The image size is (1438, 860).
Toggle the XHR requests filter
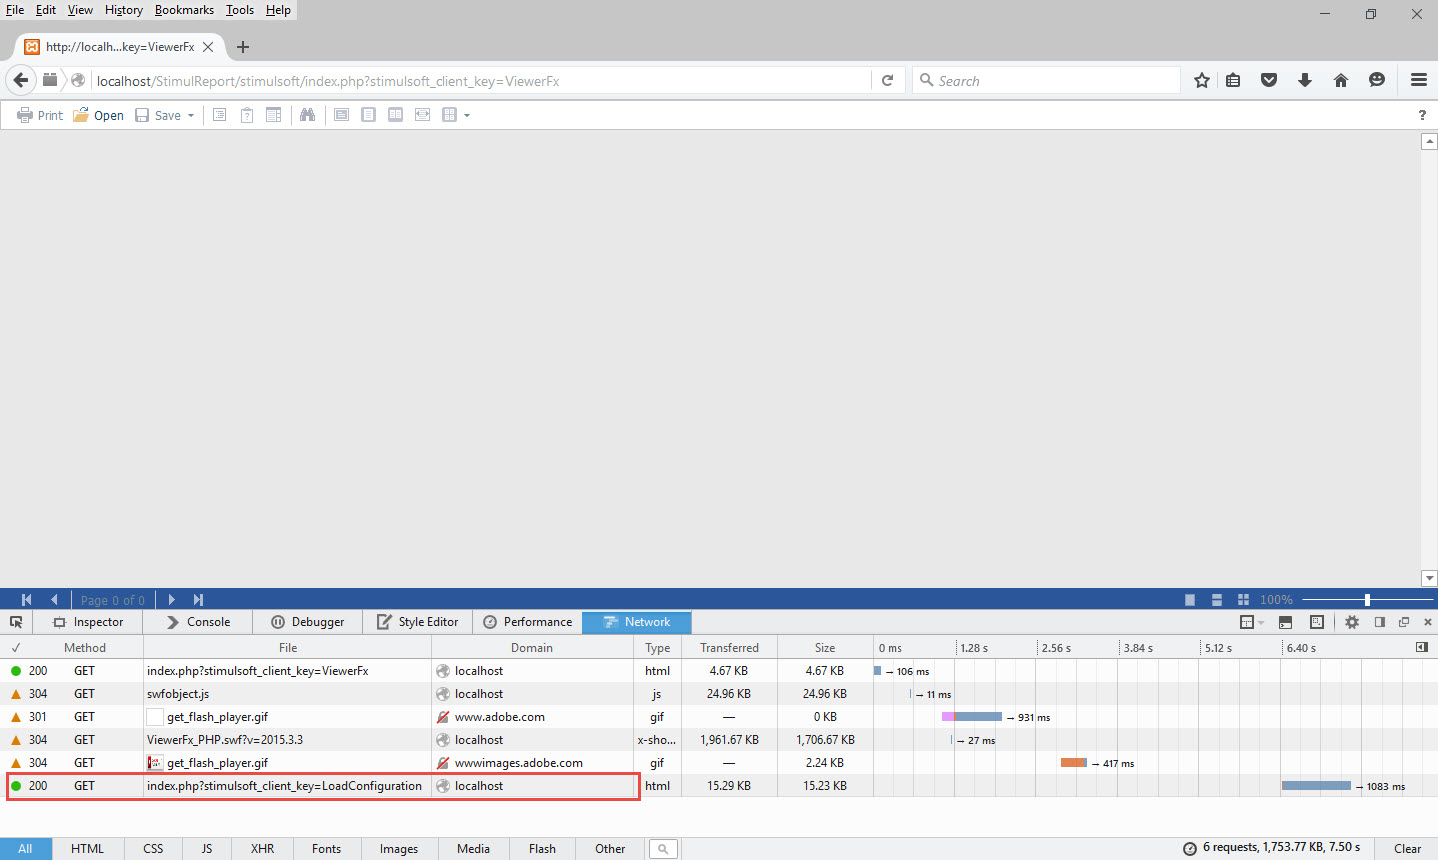click(x=263, y=849)
